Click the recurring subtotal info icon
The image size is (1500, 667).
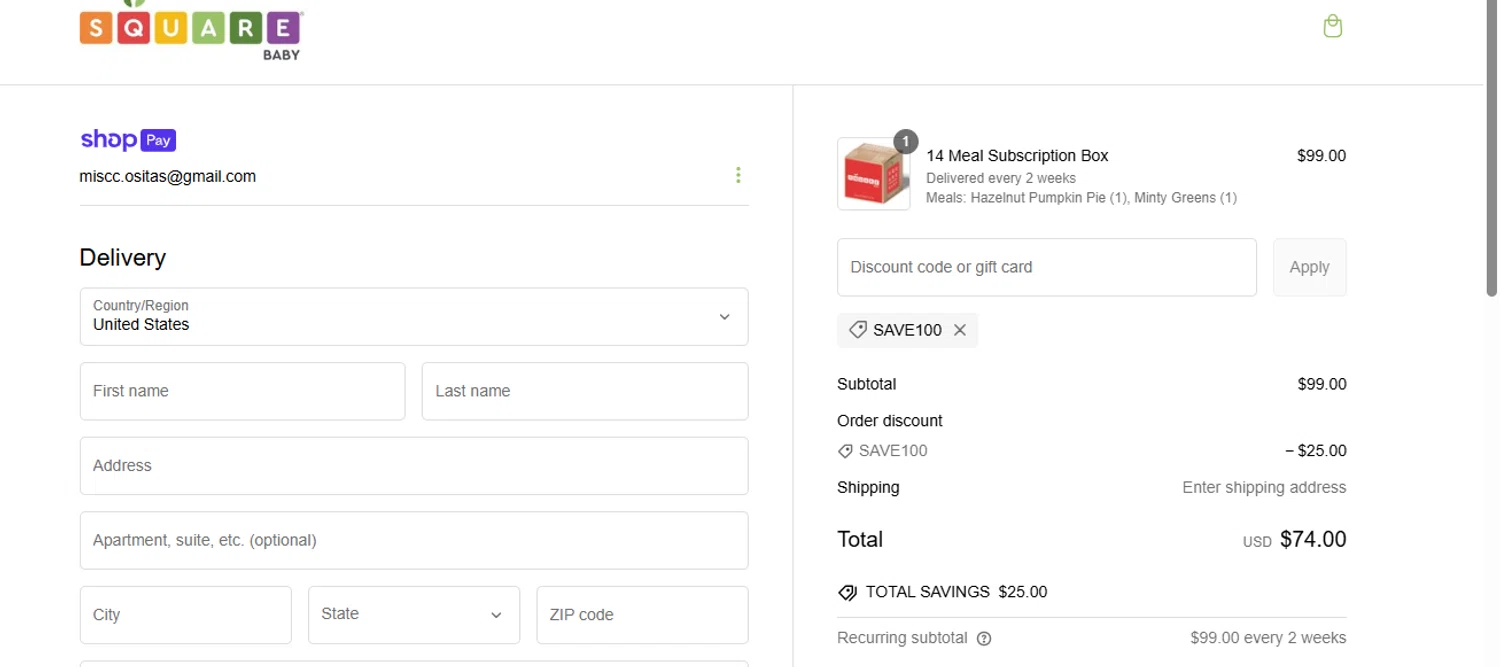[x=984, y=638]
